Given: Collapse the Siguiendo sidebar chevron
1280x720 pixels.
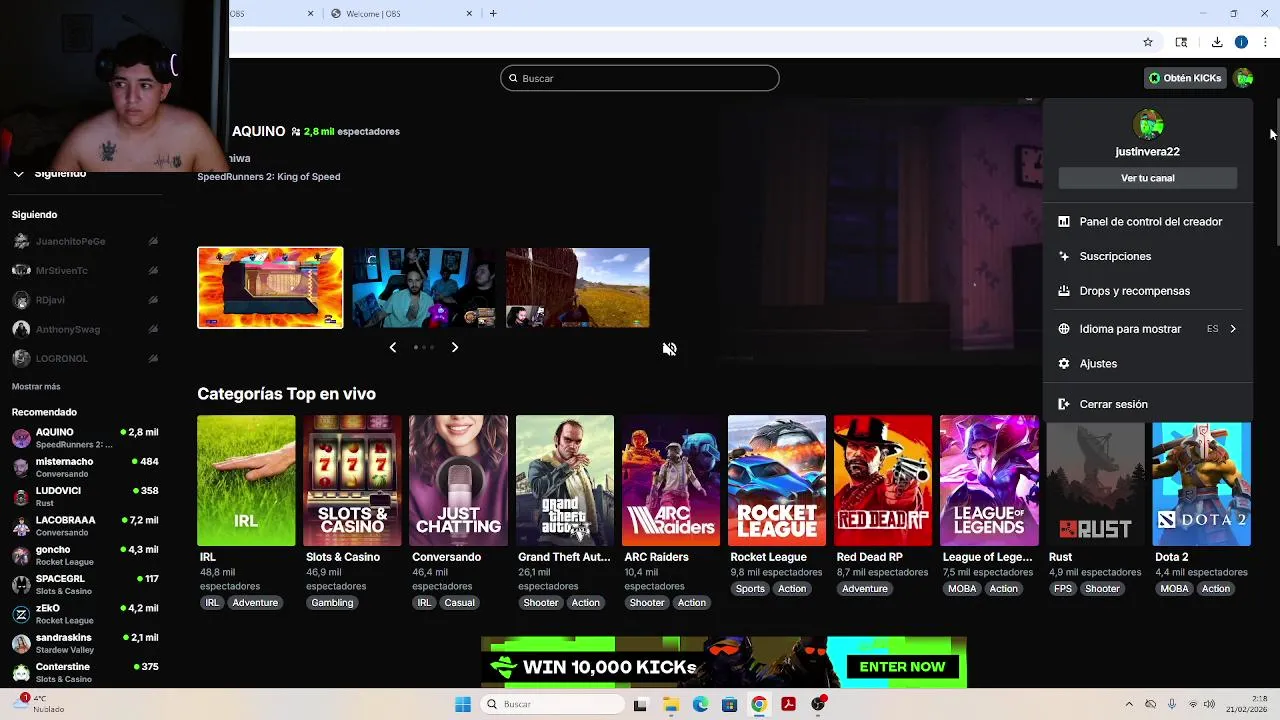Looking at the screenshot, I should 18,174.
